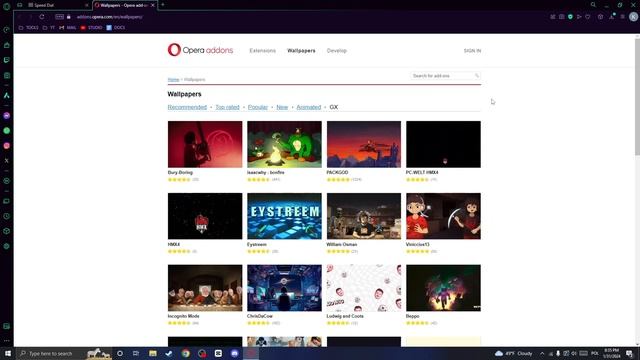
Task: Click the Opera addons logo
Action: (x=200, y=50)
